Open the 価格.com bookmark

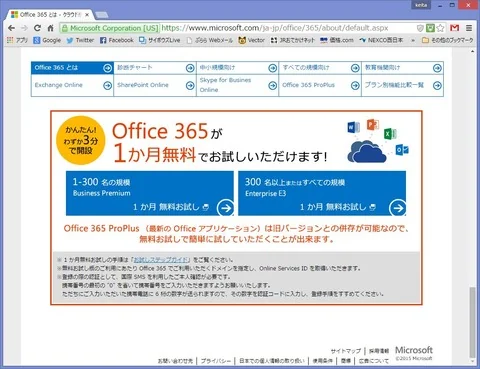(337, 40)
